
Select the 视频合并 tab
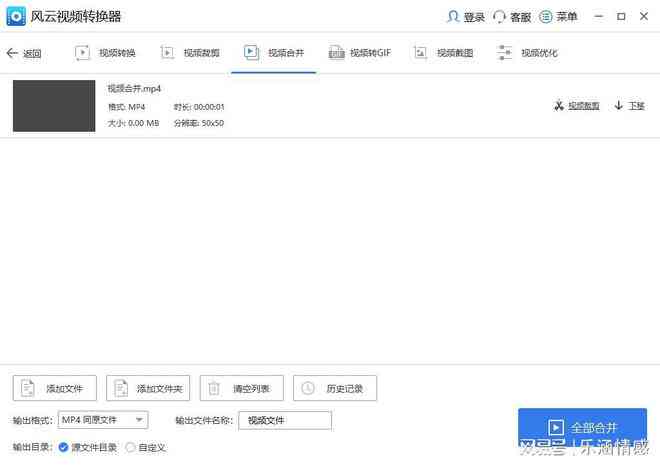click(x=274, y=53)
